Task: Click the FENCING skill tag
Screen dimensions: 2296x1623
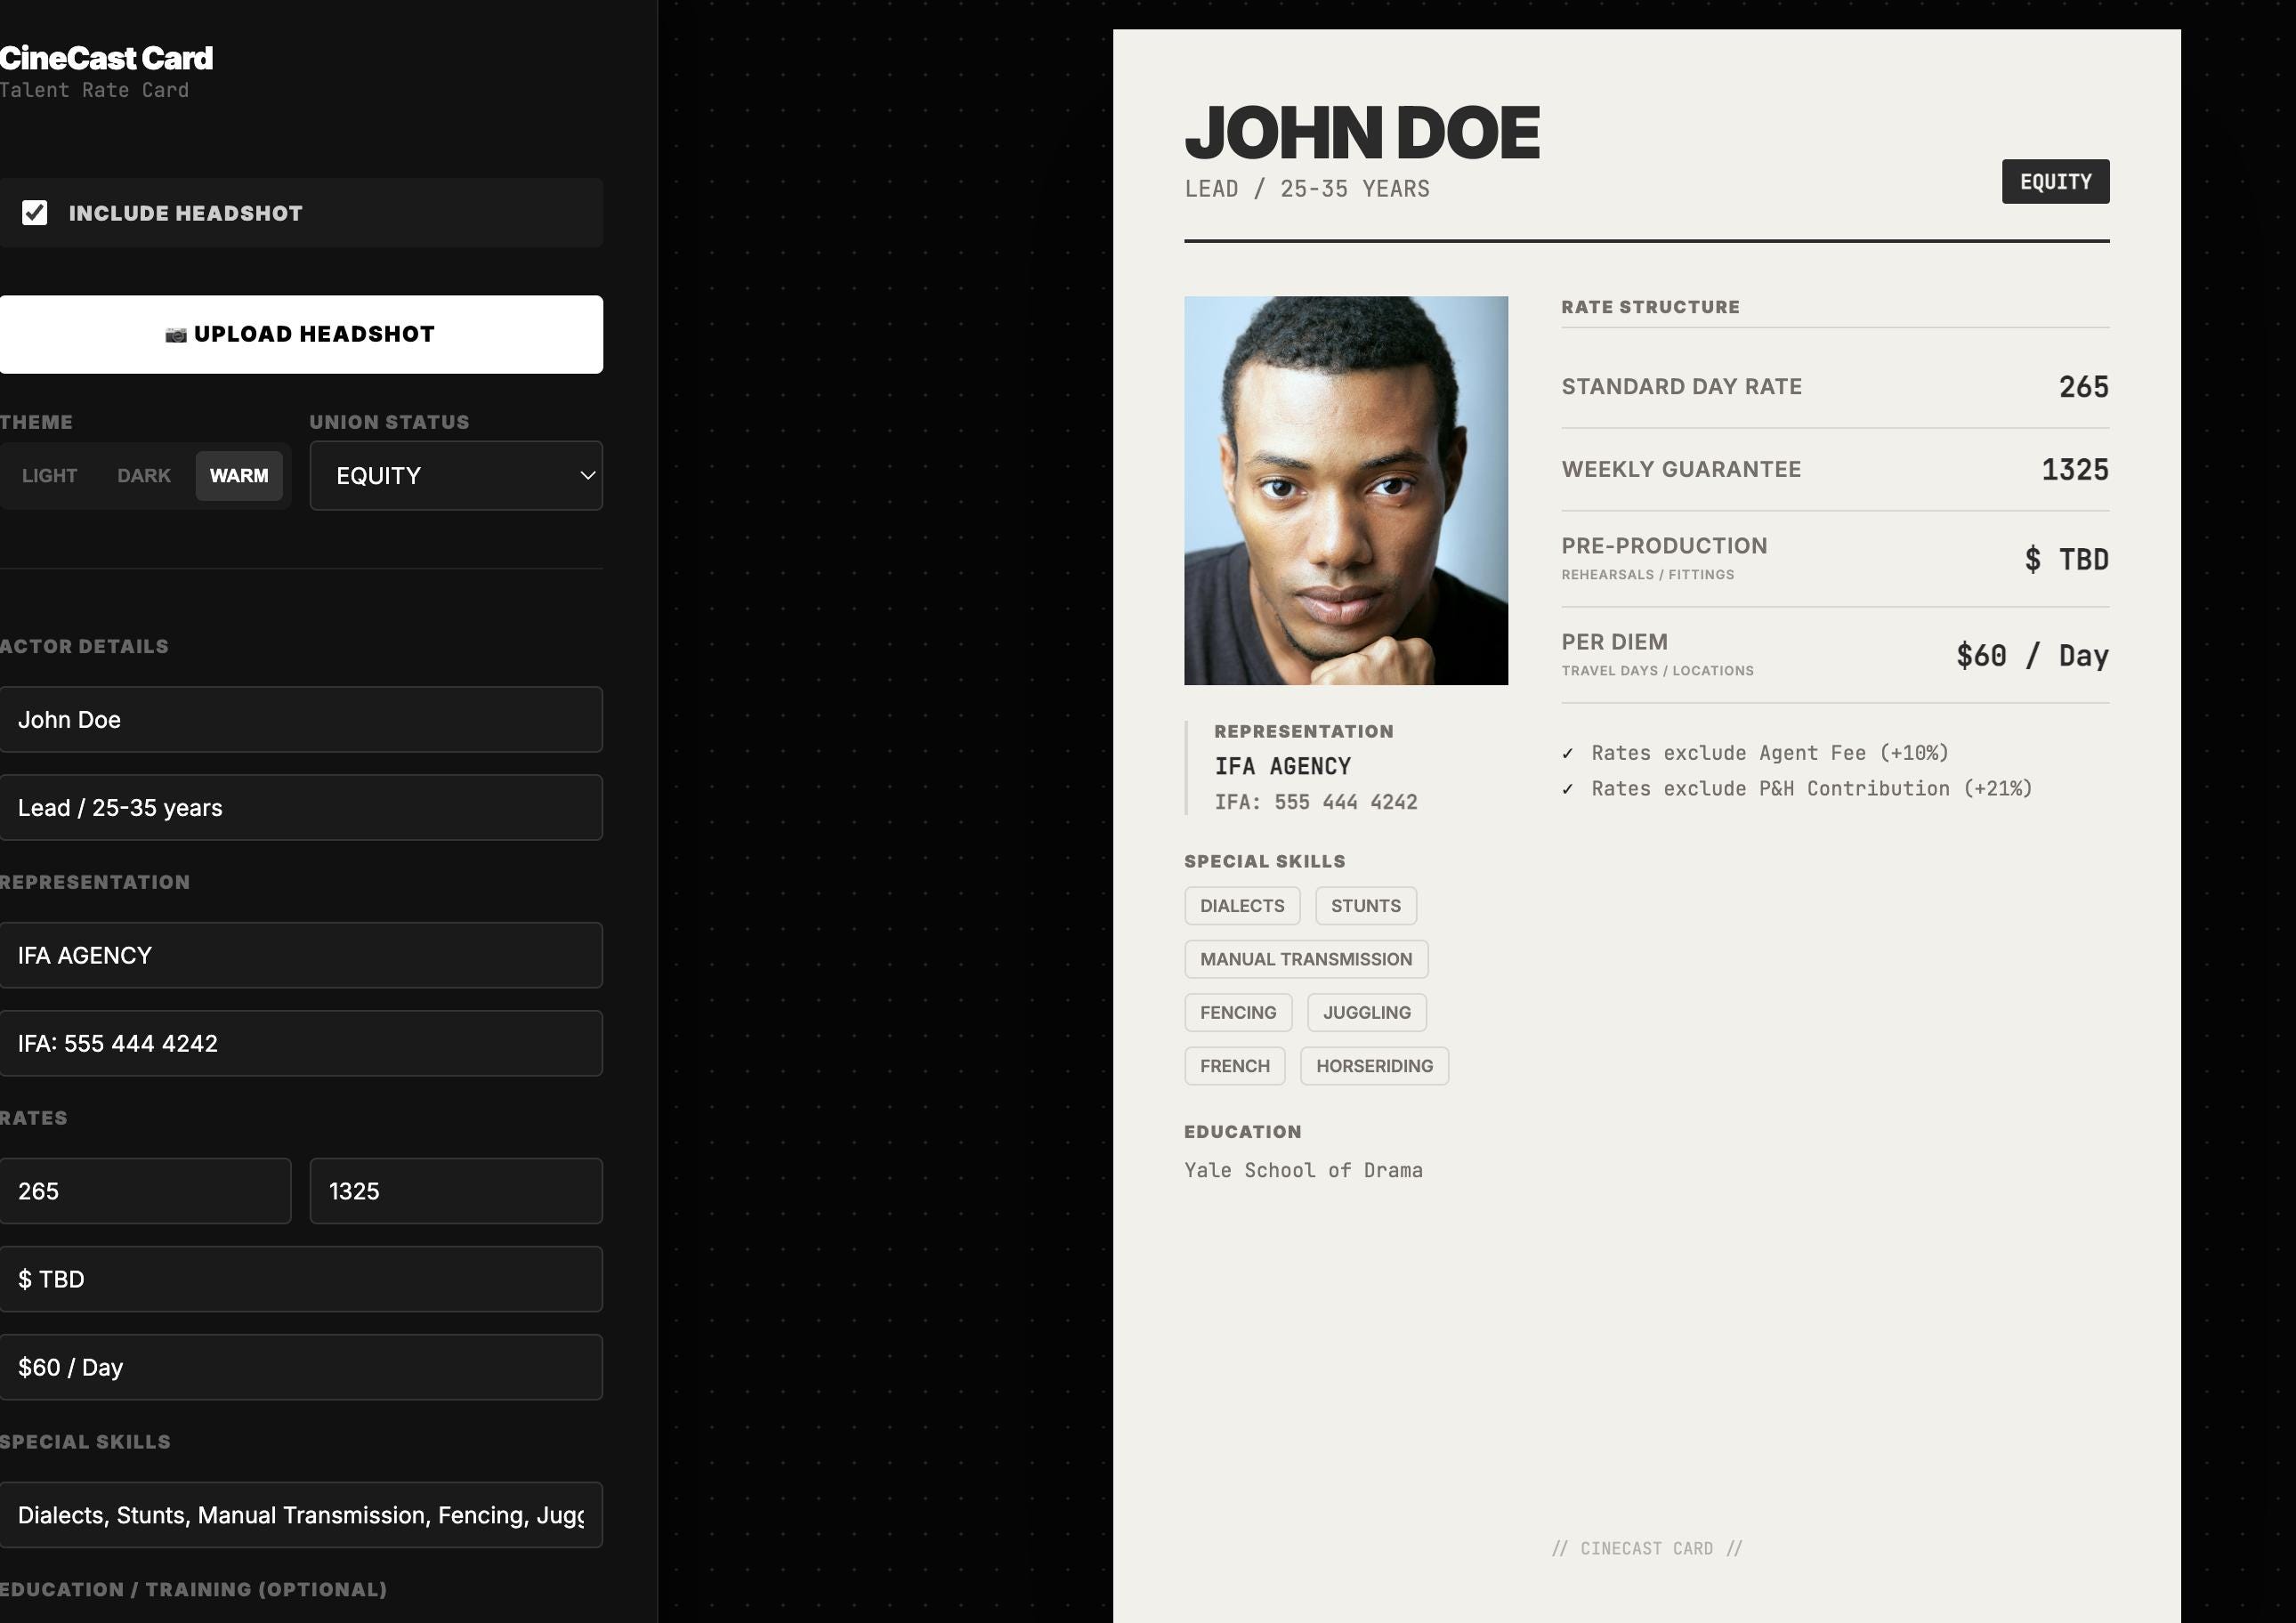Action: (1238, 1012)
